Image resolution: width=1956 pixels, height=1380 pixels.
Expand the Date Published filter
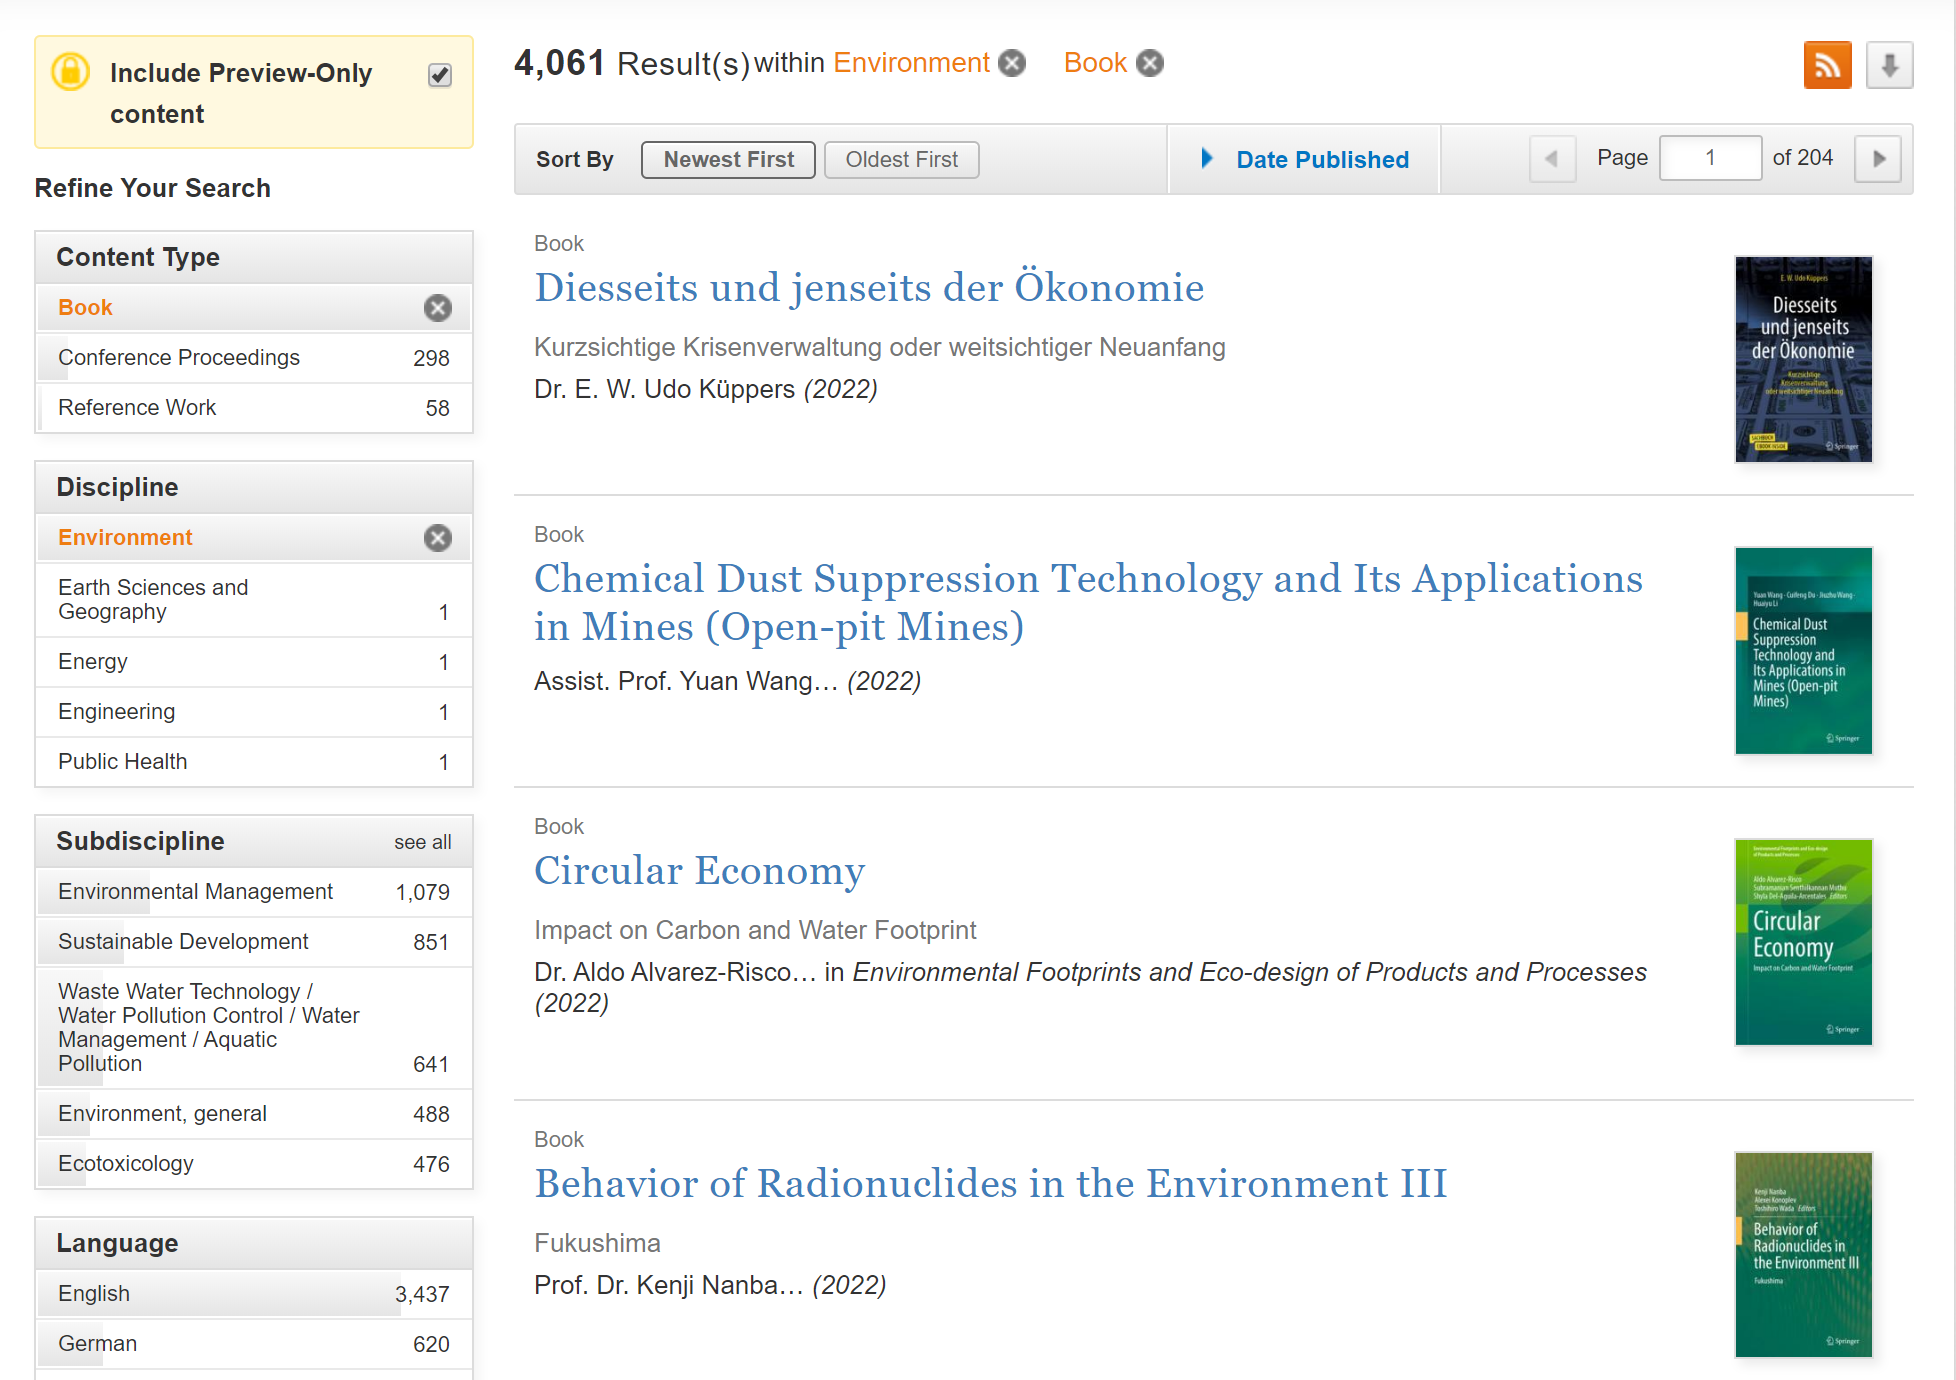[x=1304, y=160]
